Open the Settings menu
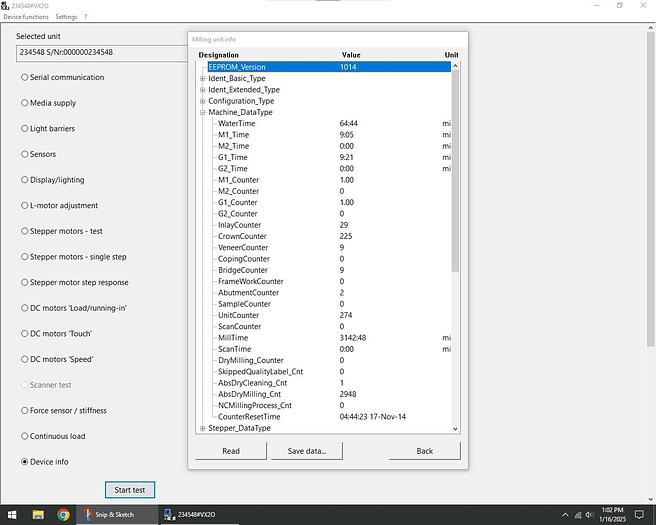The image size is (656, 525). click(x=66, y=17)
